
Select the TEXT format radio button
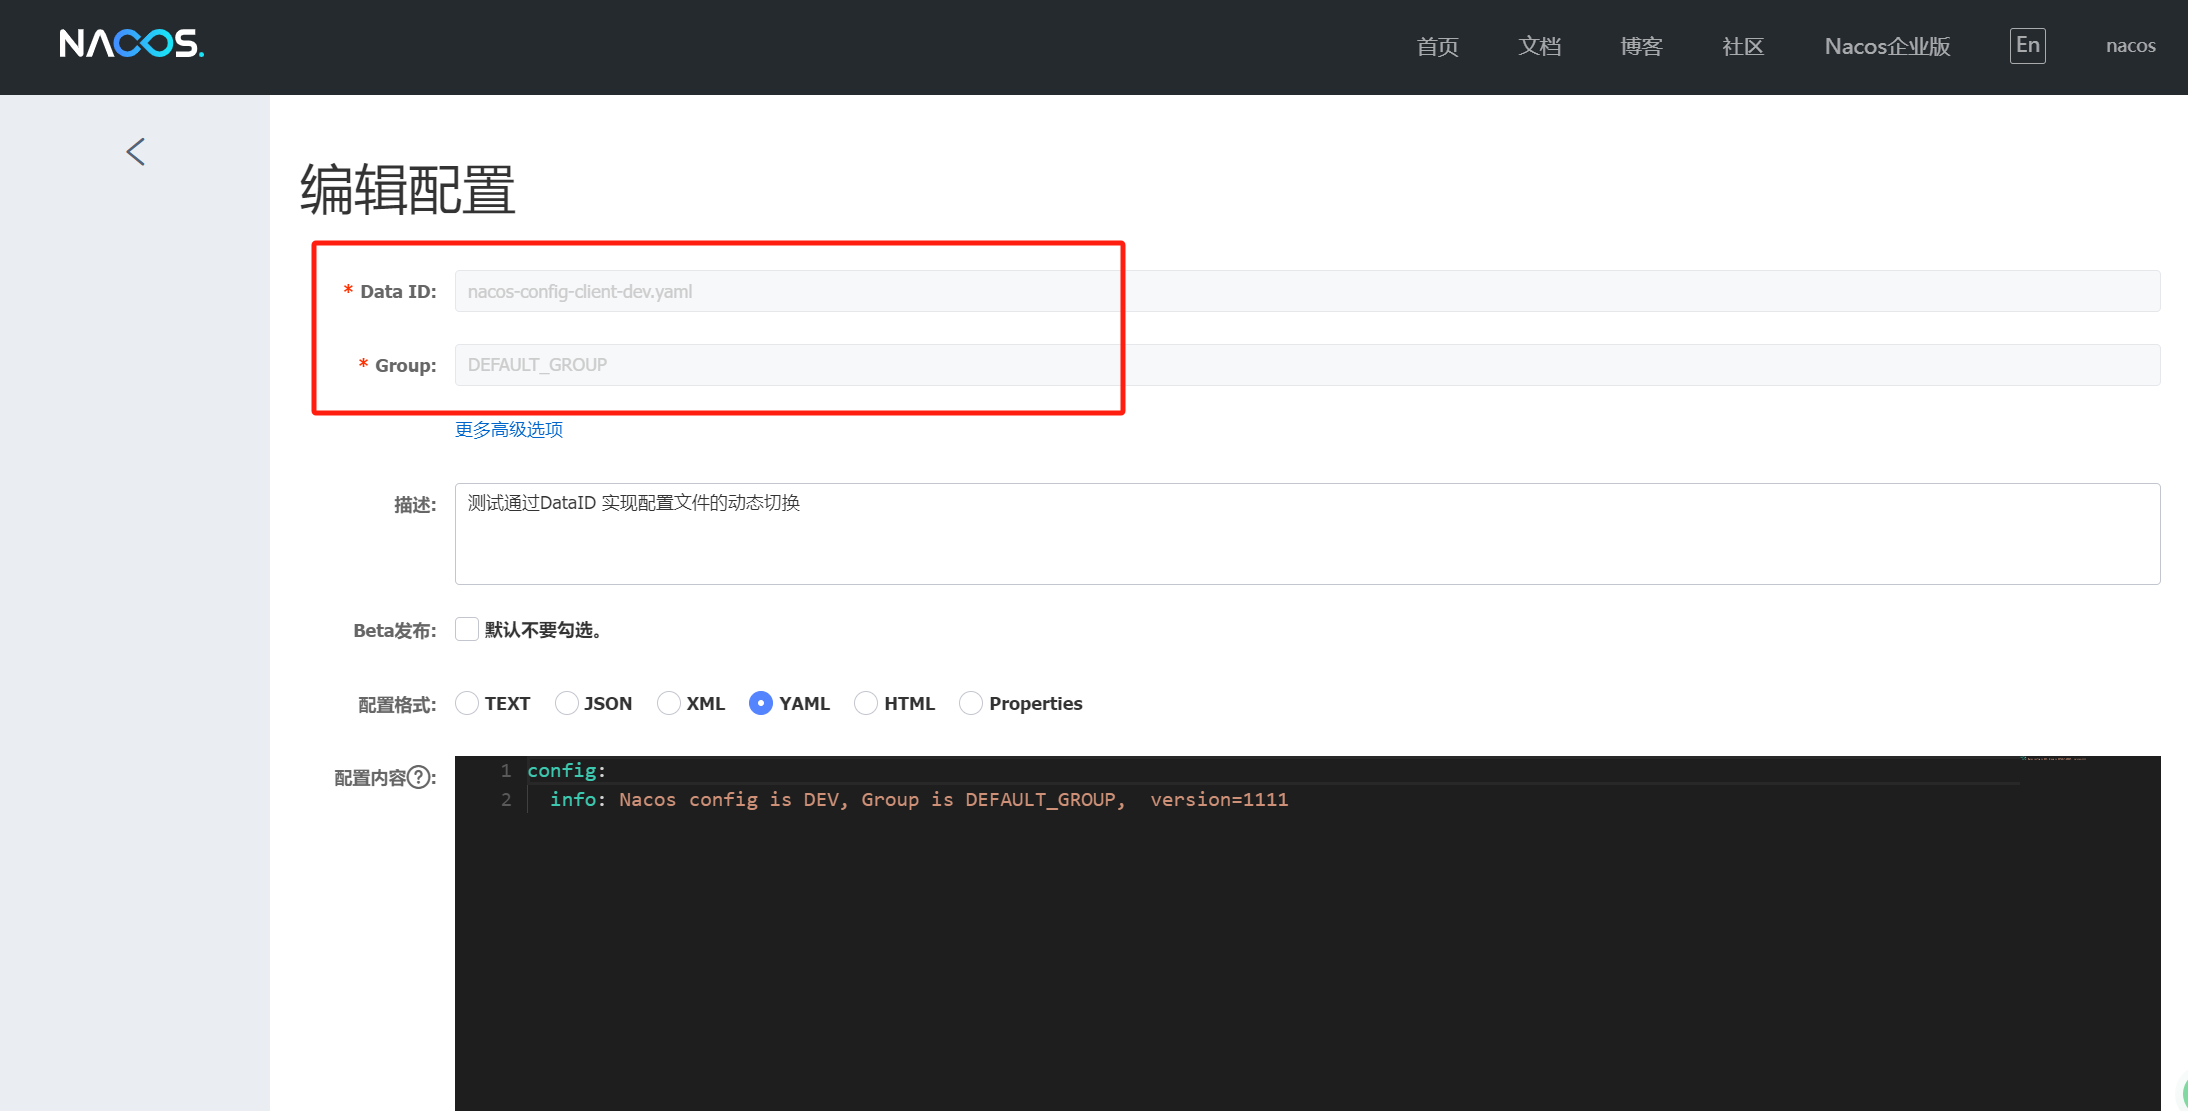click(467, 703)
